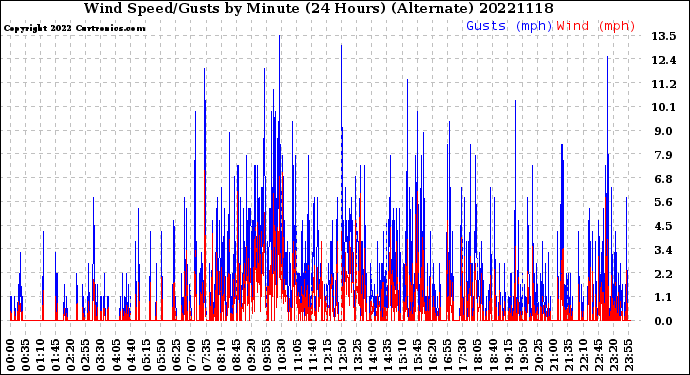Image resolution: width=690 pixels, height=375 pixels.
Task: Click the 17:30 time label
Action: click(463, 355)
